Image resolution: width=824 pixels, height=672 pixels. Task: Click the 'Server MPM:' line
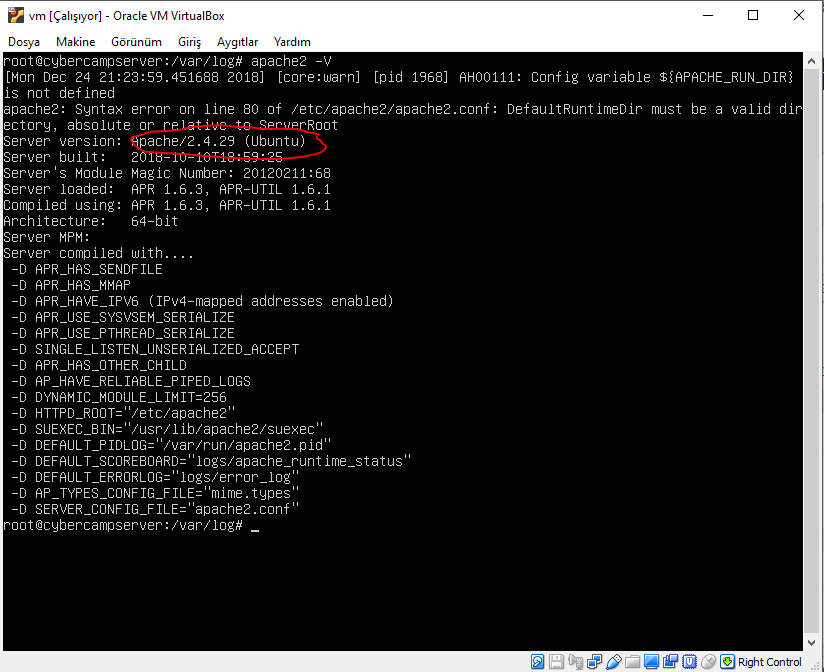point(47,237)
